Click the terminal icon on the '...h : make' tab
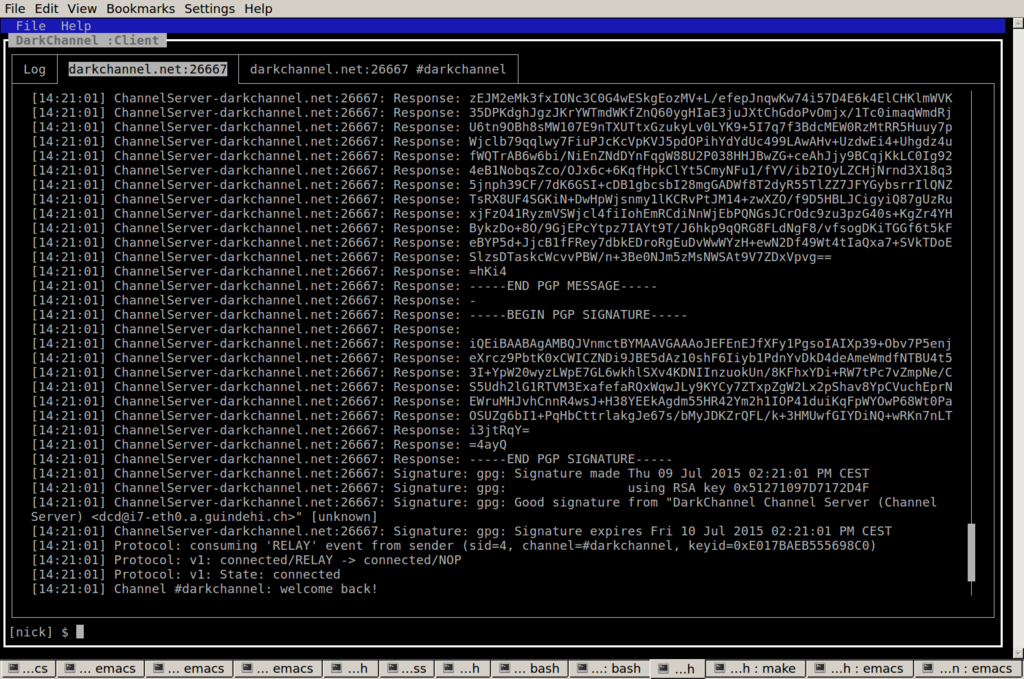Screen dimensions: 1024x679 click(x=719, y=669)
